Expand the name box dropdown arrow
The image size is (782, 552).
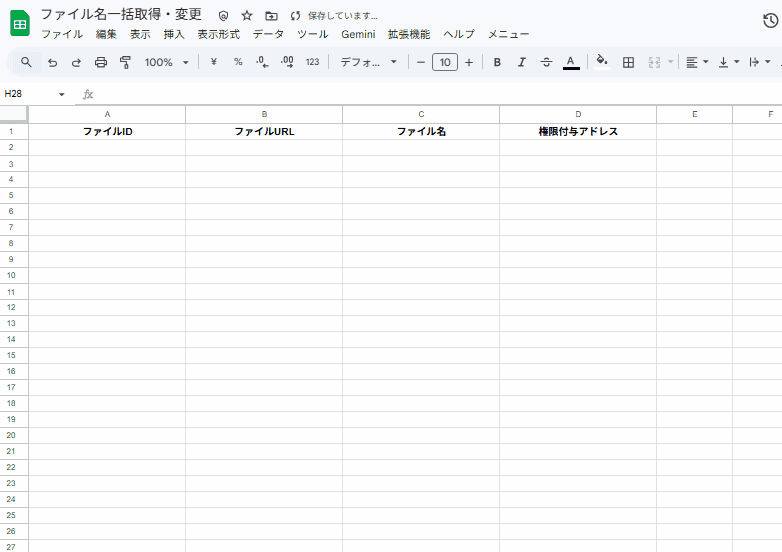coord(61,94)
